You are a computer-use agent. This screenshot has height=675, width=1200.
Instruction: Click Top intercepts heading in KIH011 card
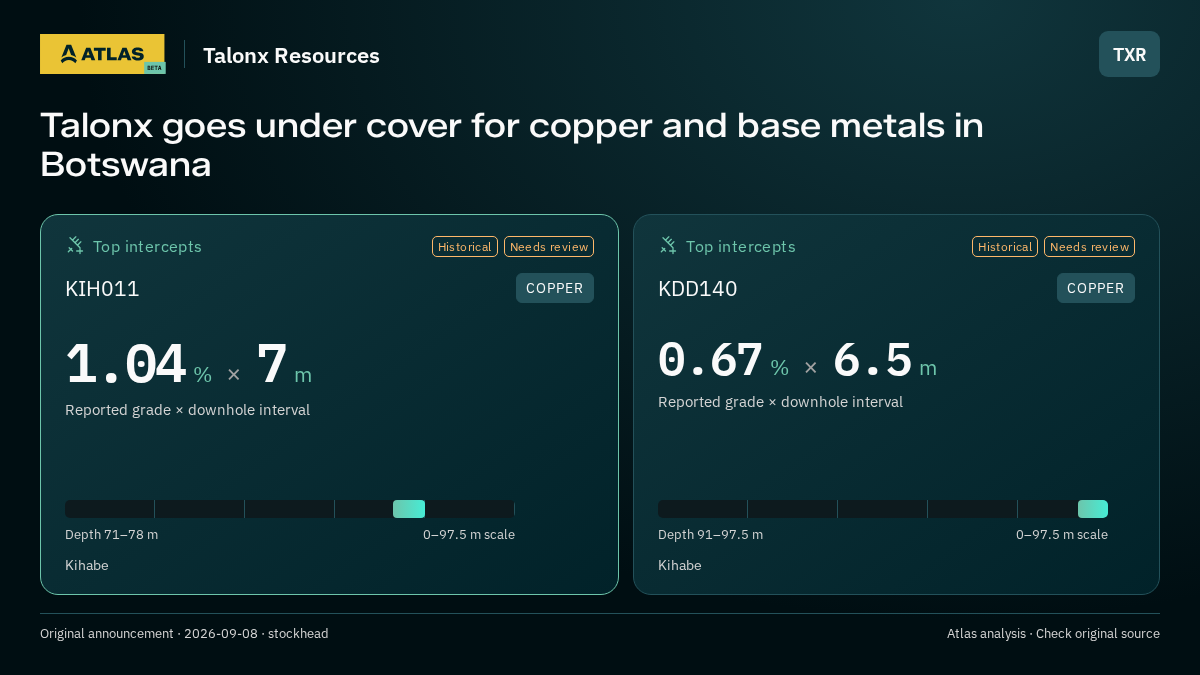(148, 246)
